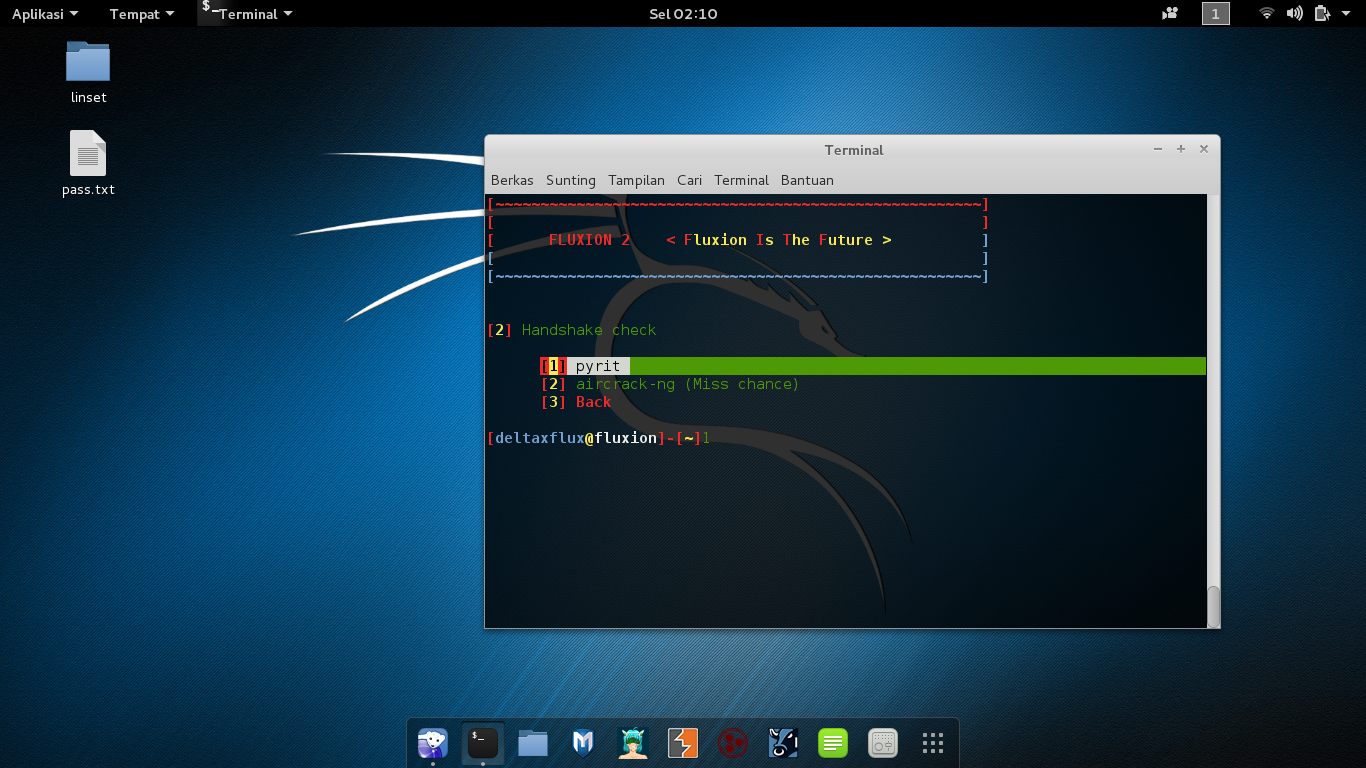
Task: Open the Terminal menu in the menubar
Action: point(741,180)
